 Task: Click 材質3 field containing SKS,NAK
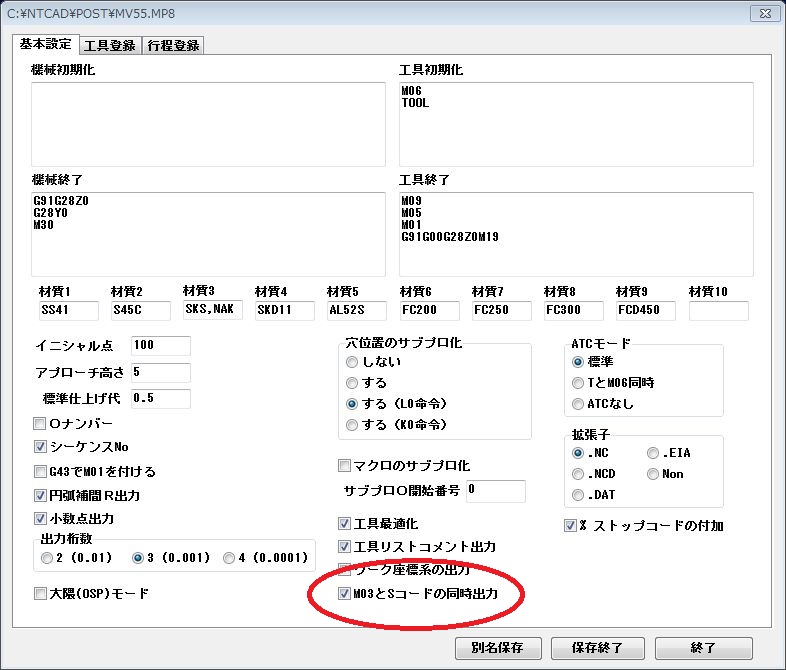click(213, 309)
